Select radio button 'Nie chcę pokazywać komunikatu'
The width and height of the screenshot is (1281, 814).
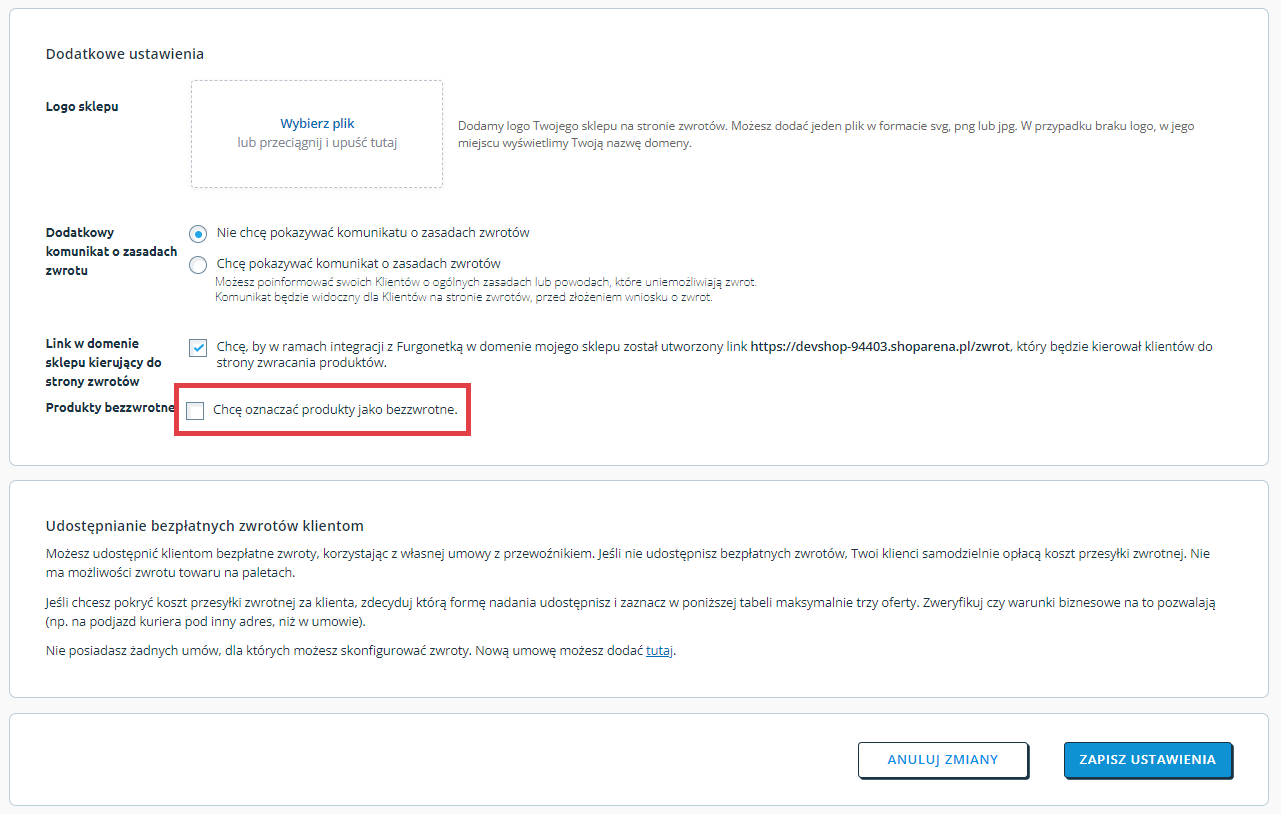pos(198,233)
